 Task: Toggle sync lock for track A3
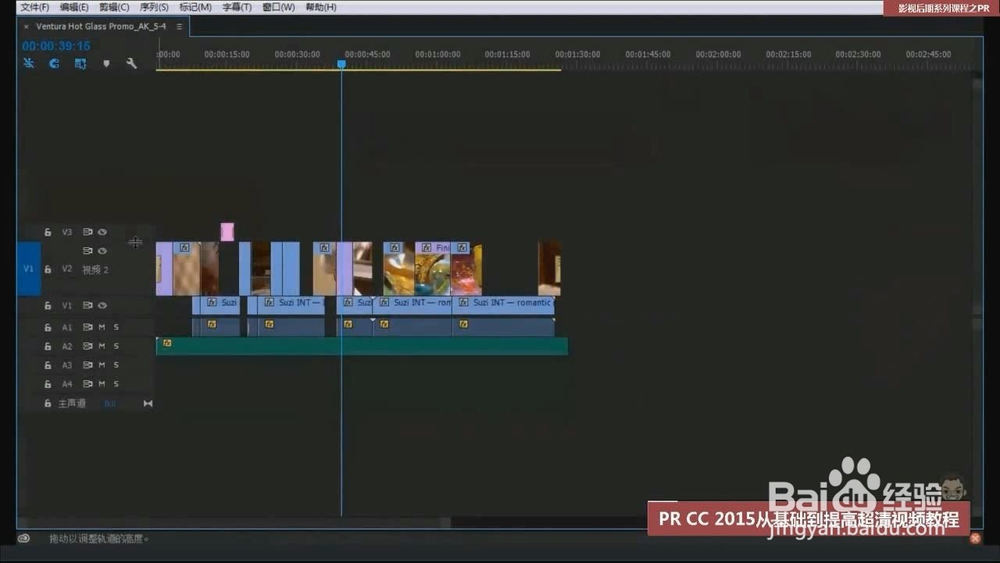[87, 365]
